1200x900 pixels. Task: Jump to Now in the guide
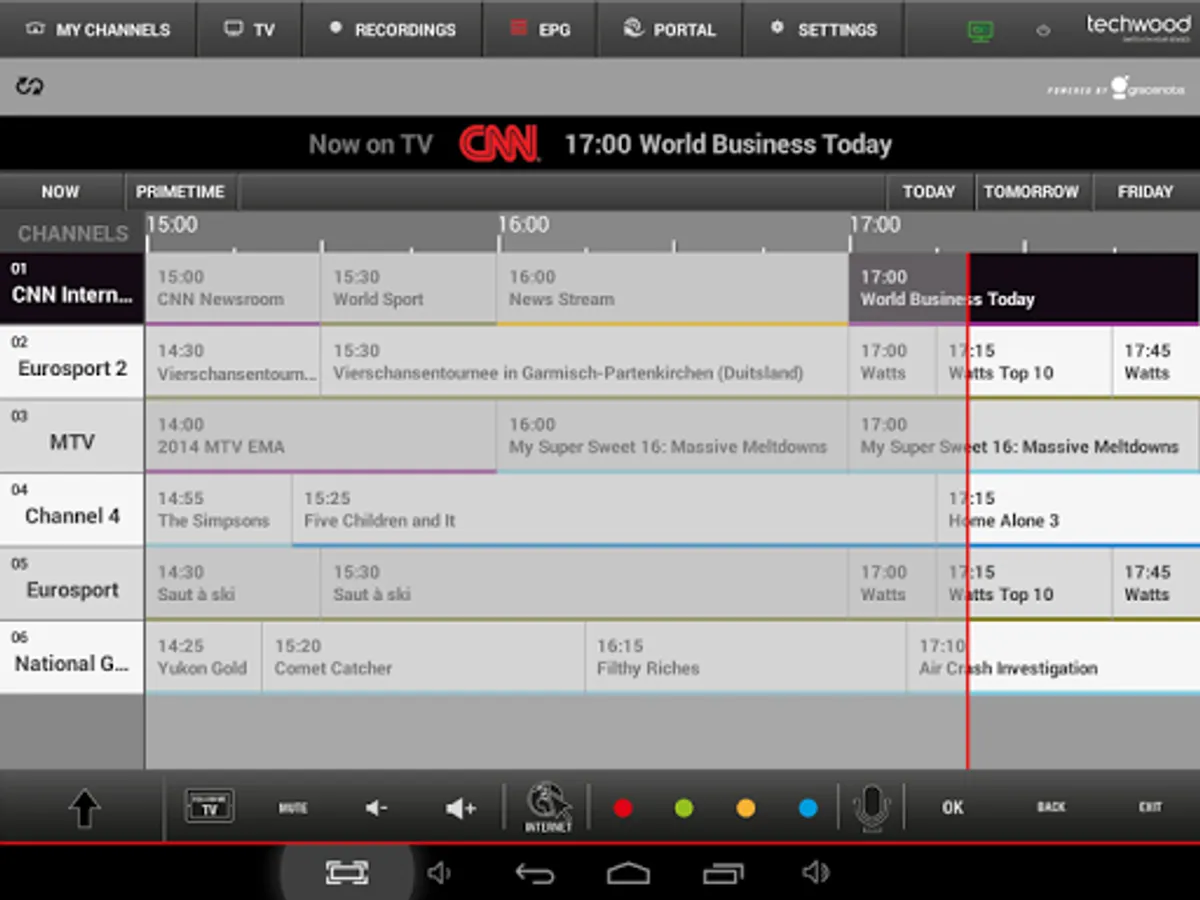coord(60,192)
